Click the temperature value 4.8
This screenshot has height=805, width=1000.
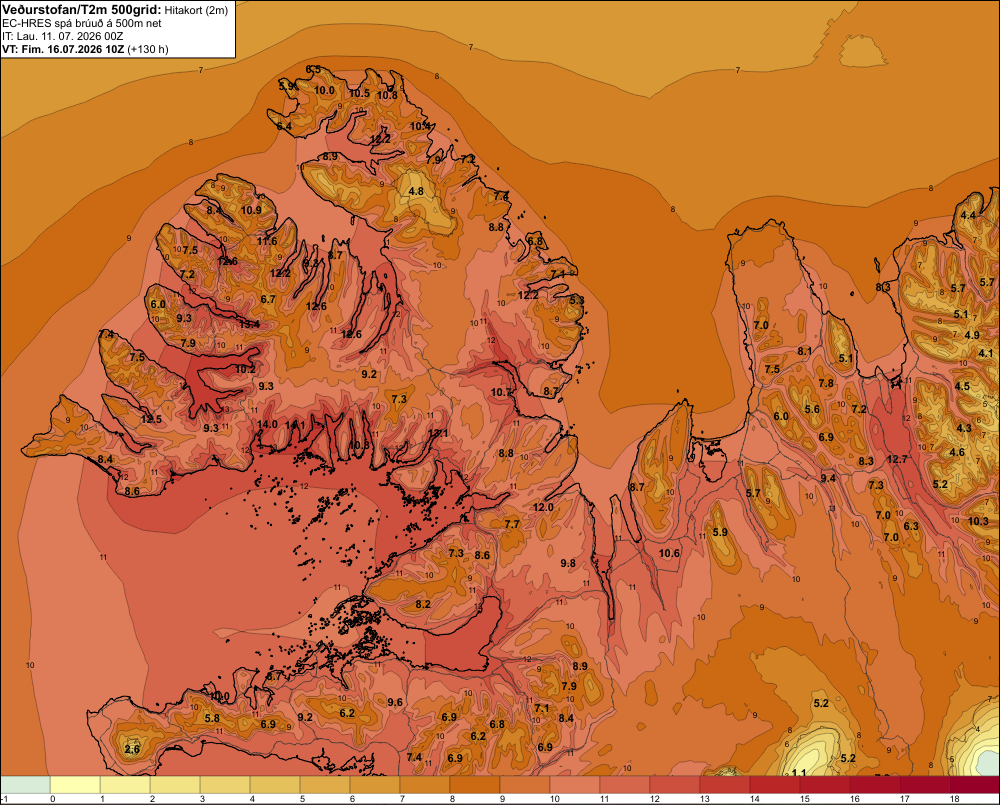pos(416,191)
